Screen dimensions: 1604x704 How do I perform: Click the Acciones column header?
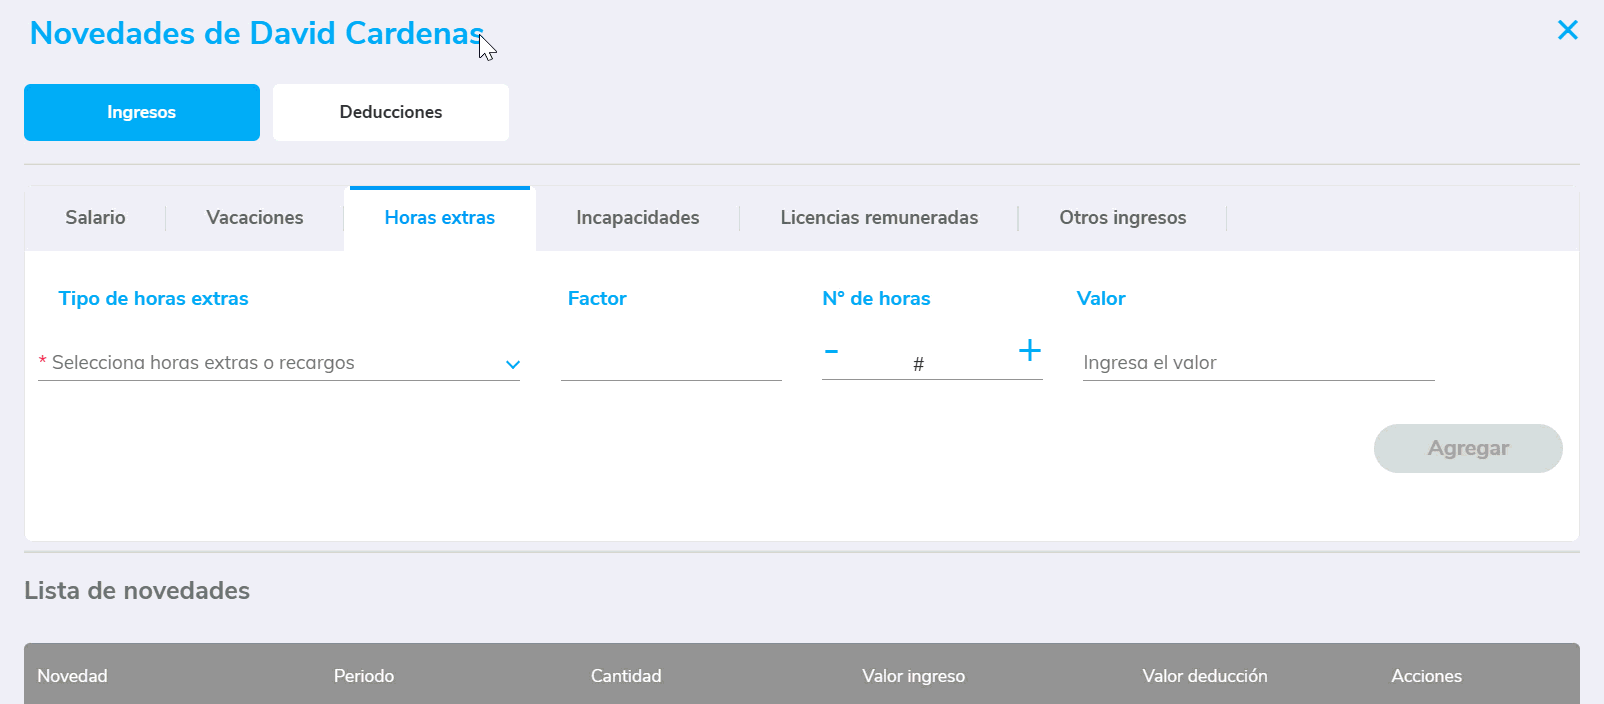pos(1426,676)
